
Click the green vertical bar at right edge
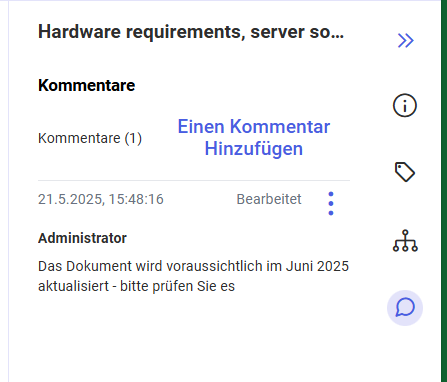tap(444, 191)
